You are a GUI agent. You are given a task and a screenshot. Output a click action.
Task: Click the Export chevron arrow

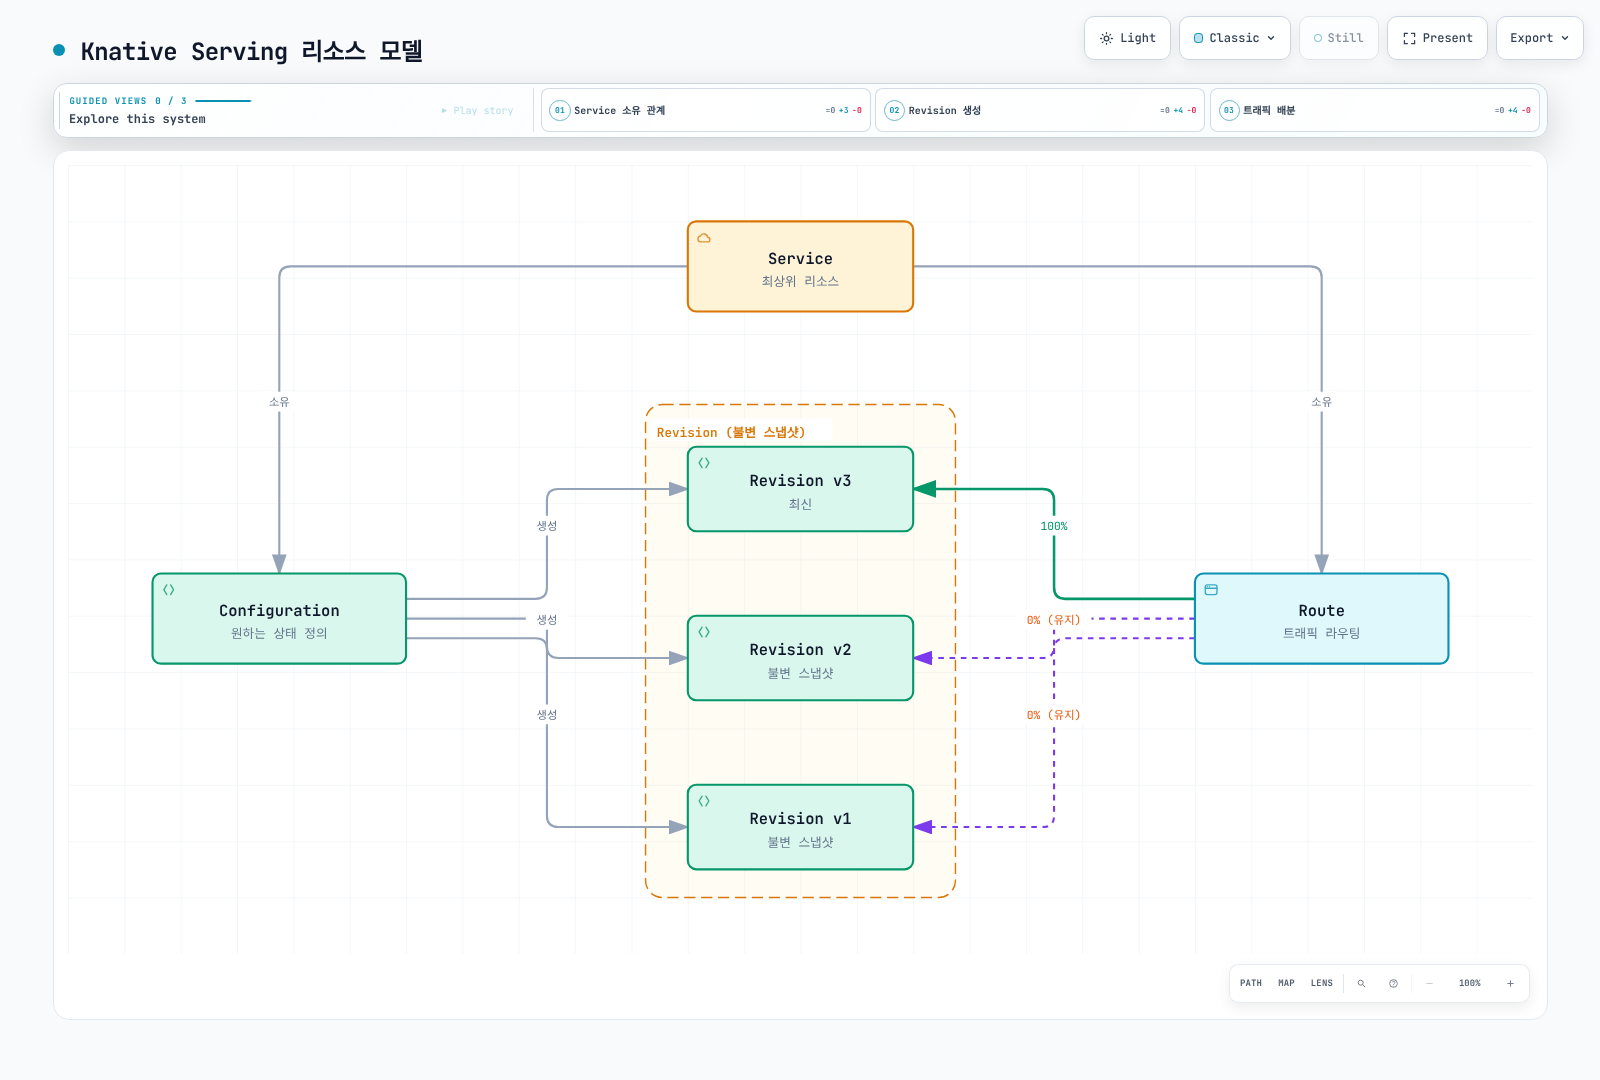pos(1565,38)
